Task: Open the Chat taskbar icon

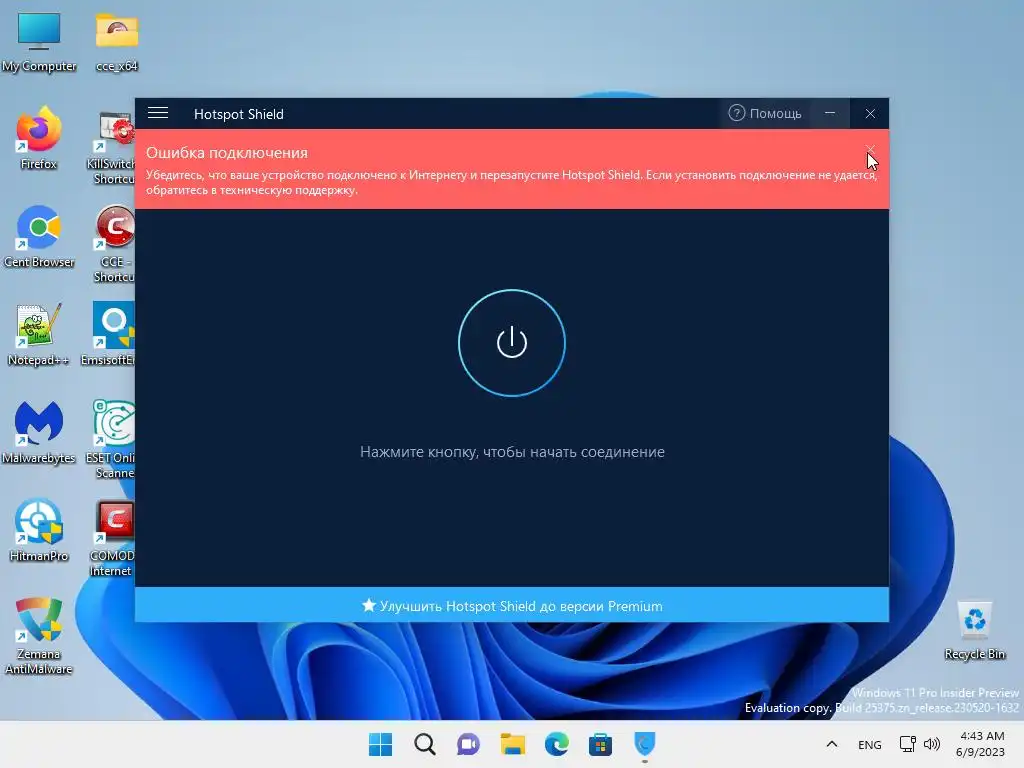Action: (468, 744)
